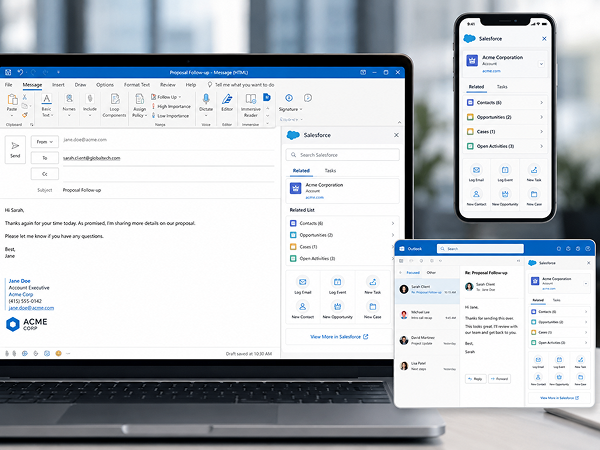Viewport: 600px width, 450px height.
Task: Open the Follow Up dropdown in ribbon
Action: (x=166, y=97)
